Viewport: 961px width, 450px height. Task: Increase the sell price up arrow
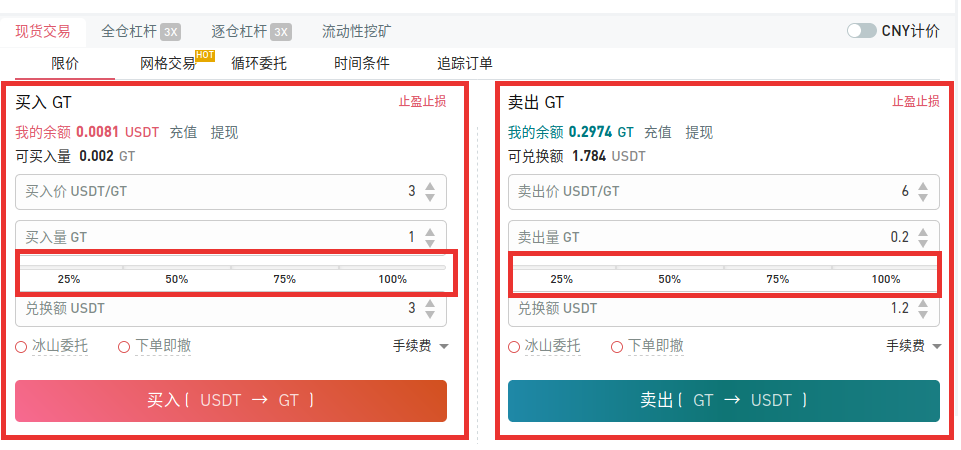[x=922, y=186]
